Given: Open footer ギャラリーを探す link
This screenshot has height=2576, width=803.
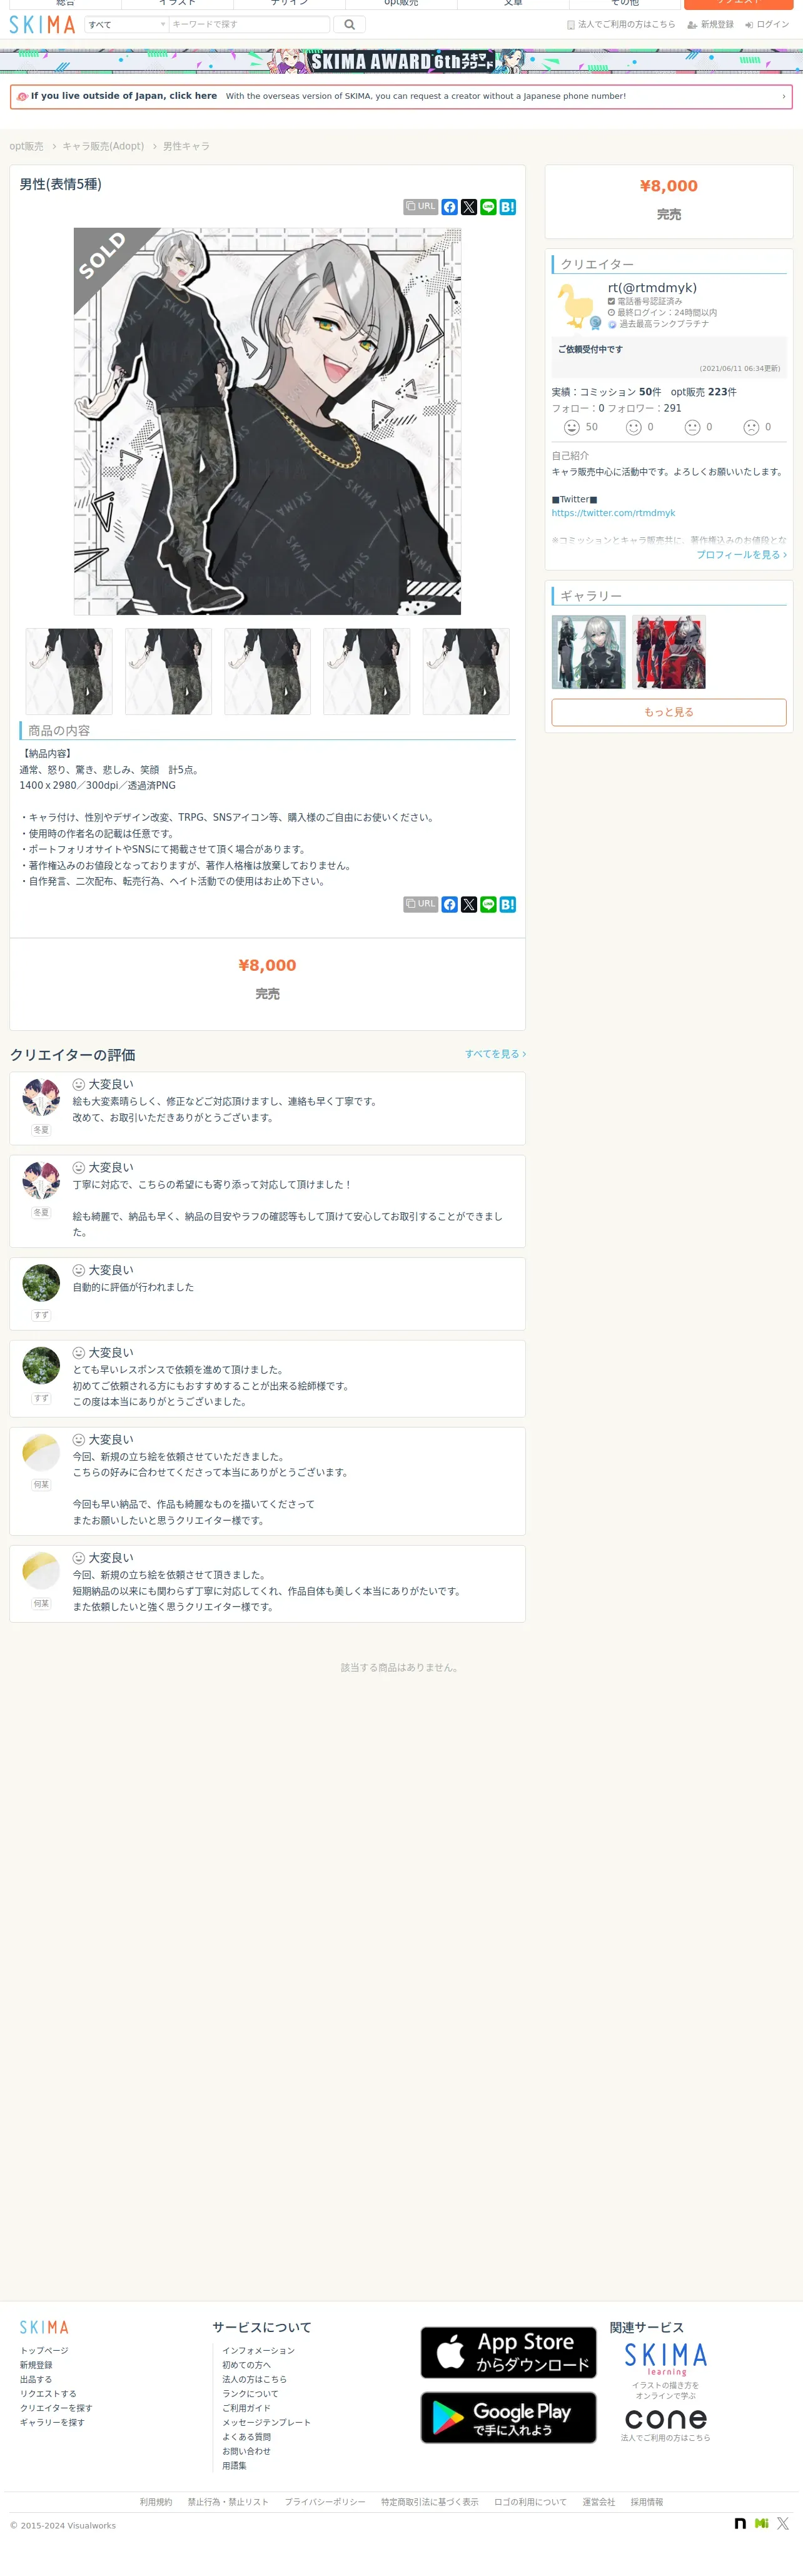Looking at the screenshot, I should pos(52,2422).
